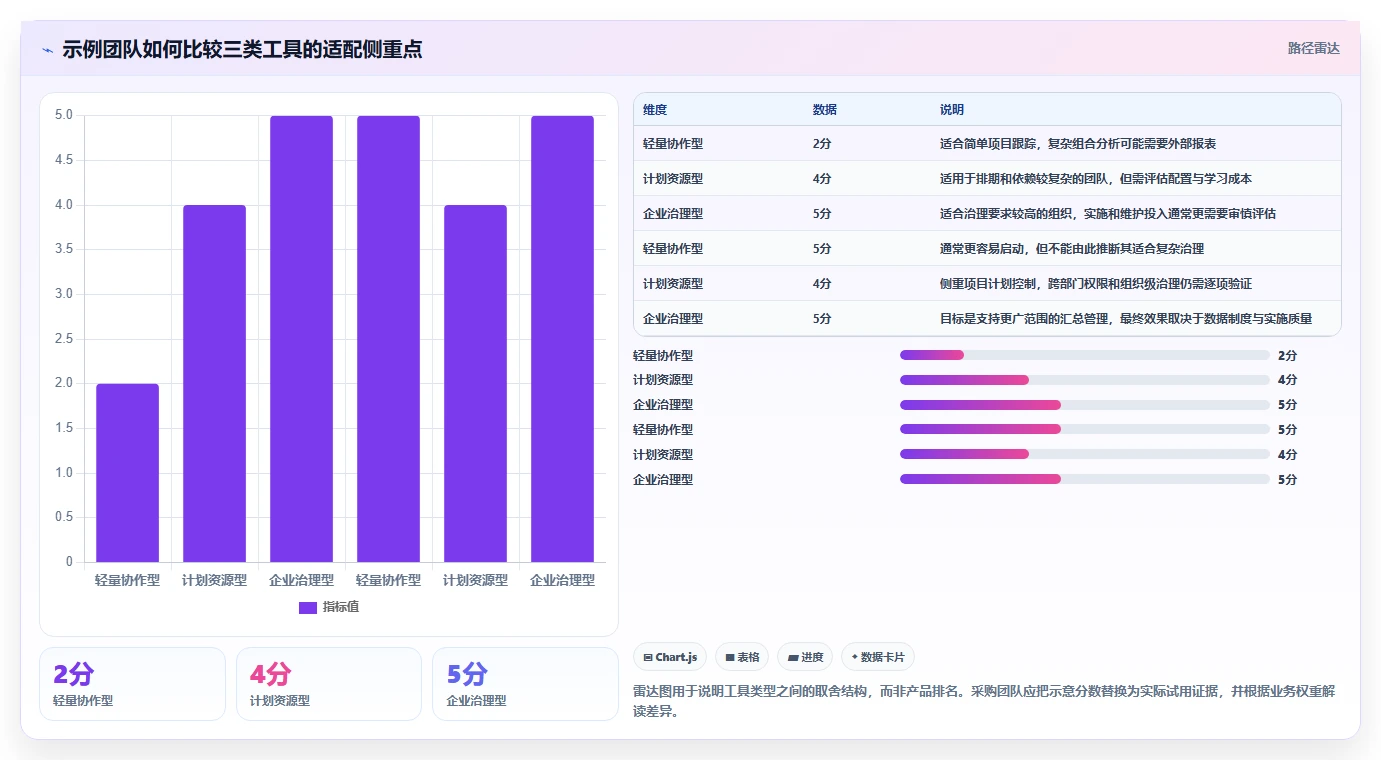
Task: Click the 轻量协作型 progress bar showing 5分
Action: (x=1085, y=429)
